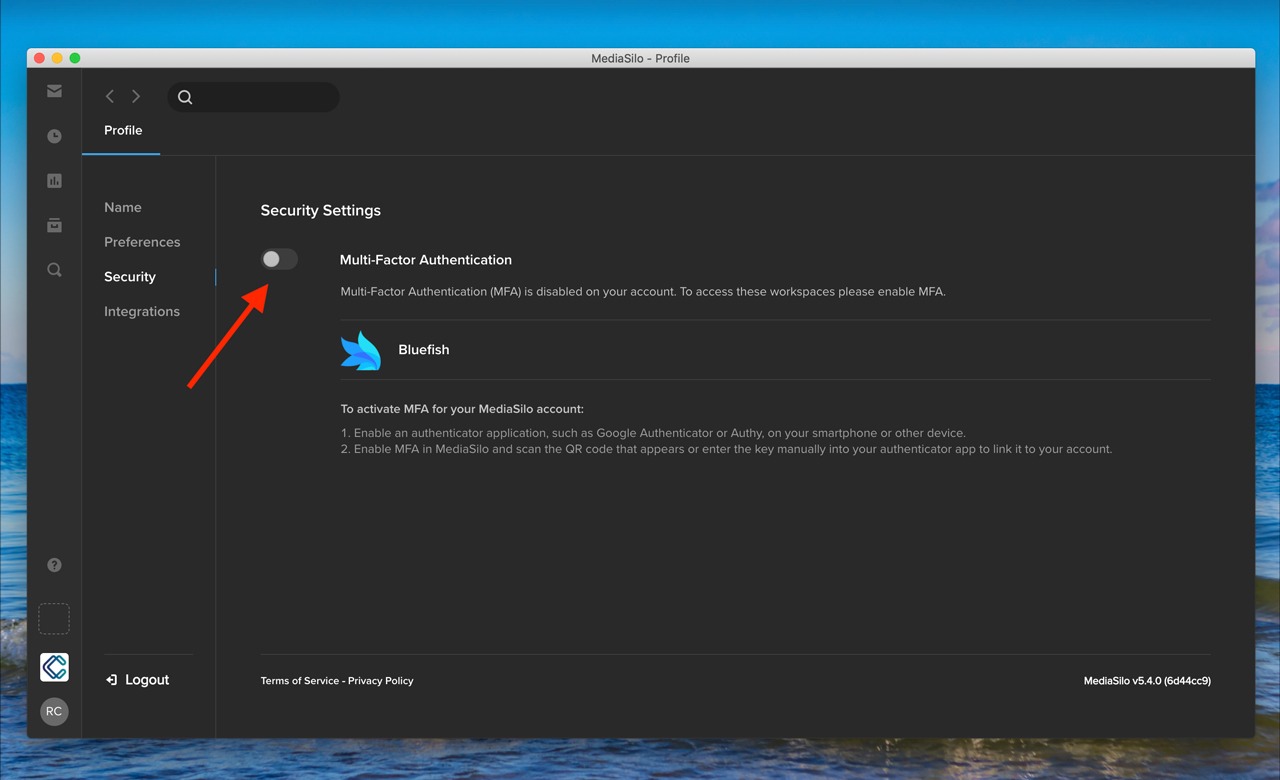The image size is (1280, 780).
Task: Click the search field at top
Action: 253,97
